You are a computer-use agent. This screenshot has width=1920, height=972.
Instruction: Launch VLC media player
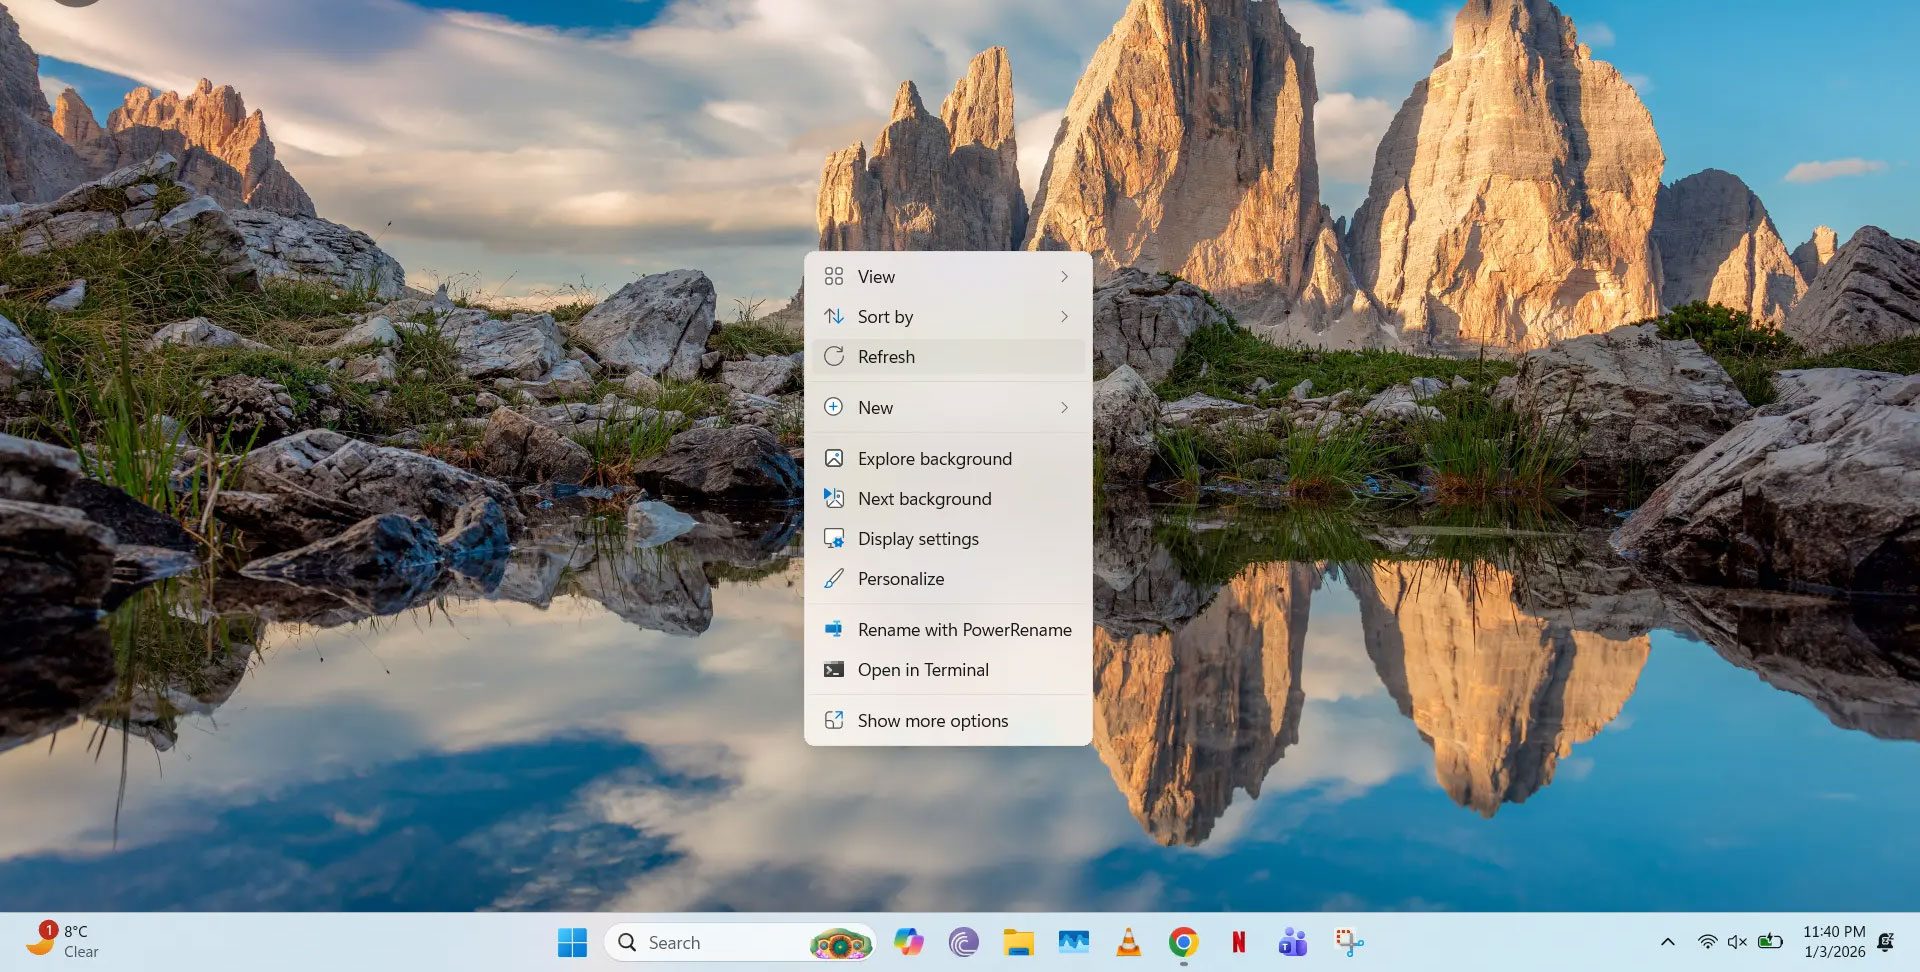point(1128,942)
